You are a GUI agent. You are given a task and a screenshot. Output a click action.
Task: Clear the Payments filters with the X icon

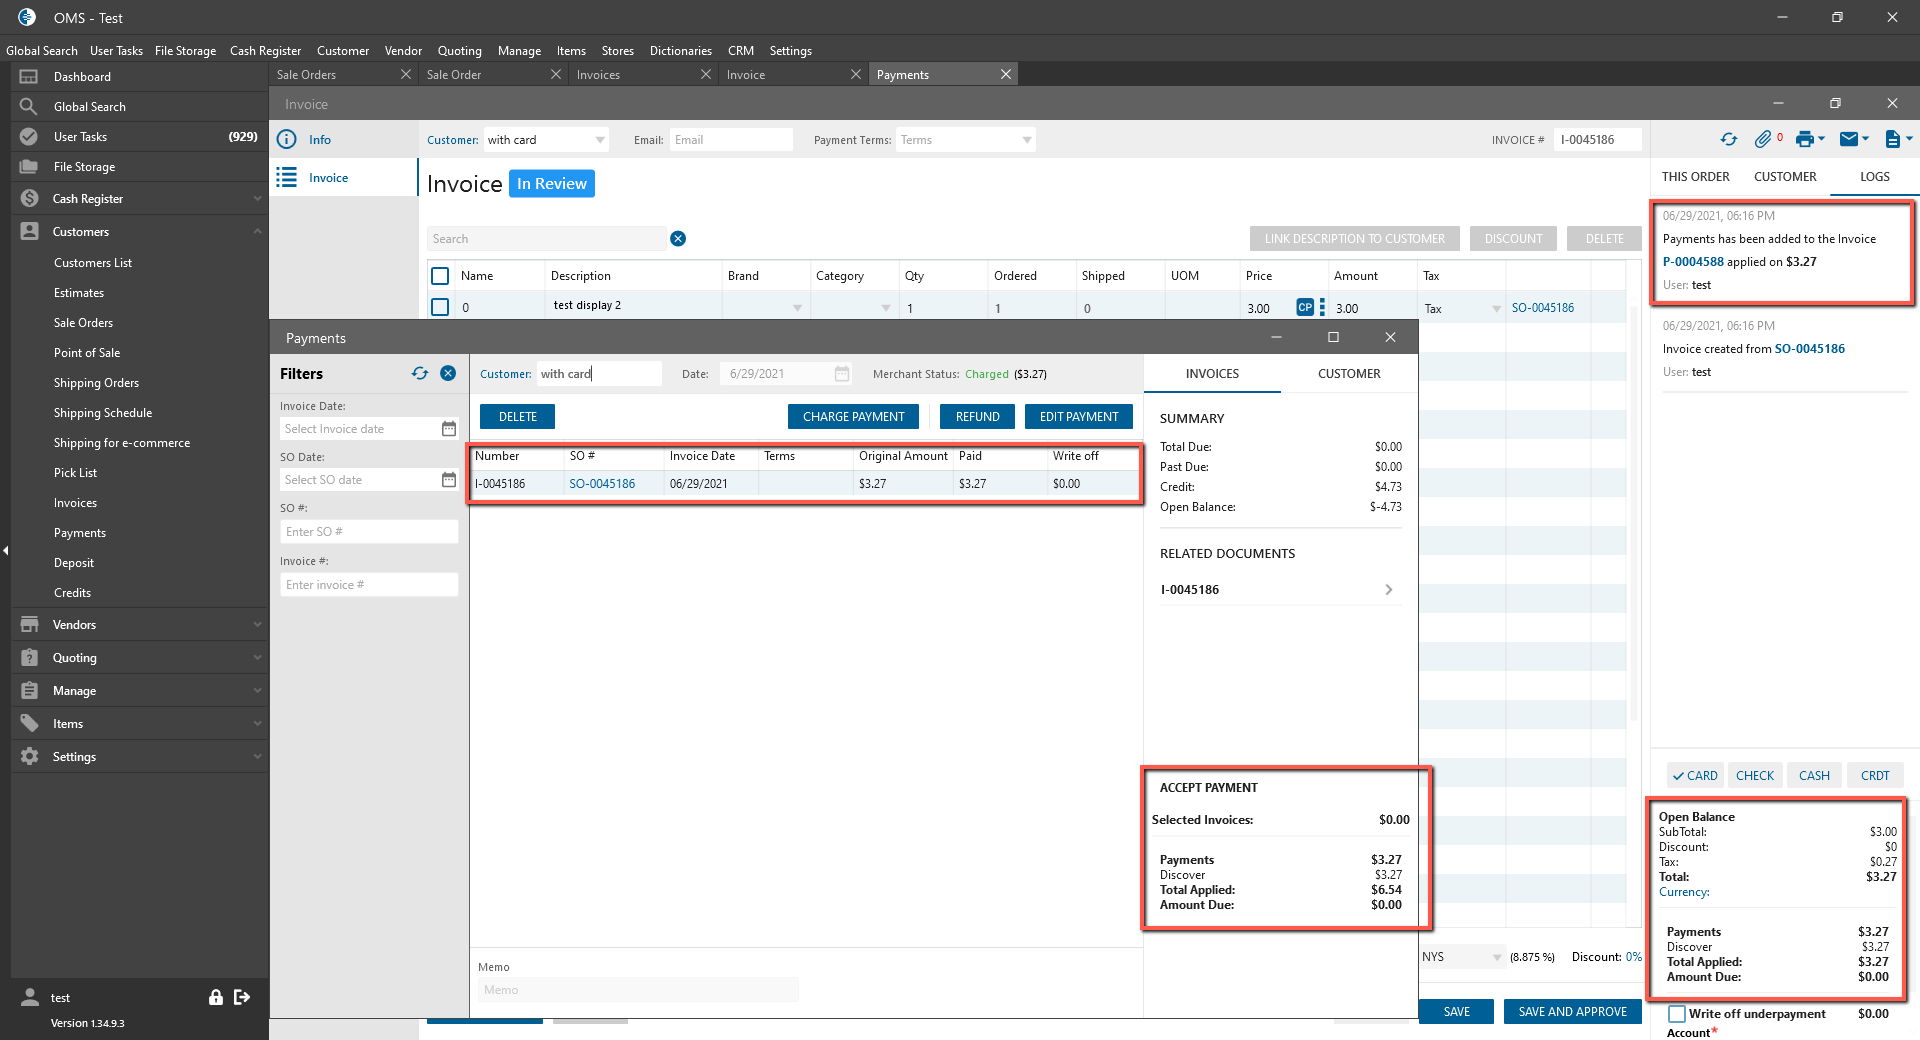pos(448,374)
